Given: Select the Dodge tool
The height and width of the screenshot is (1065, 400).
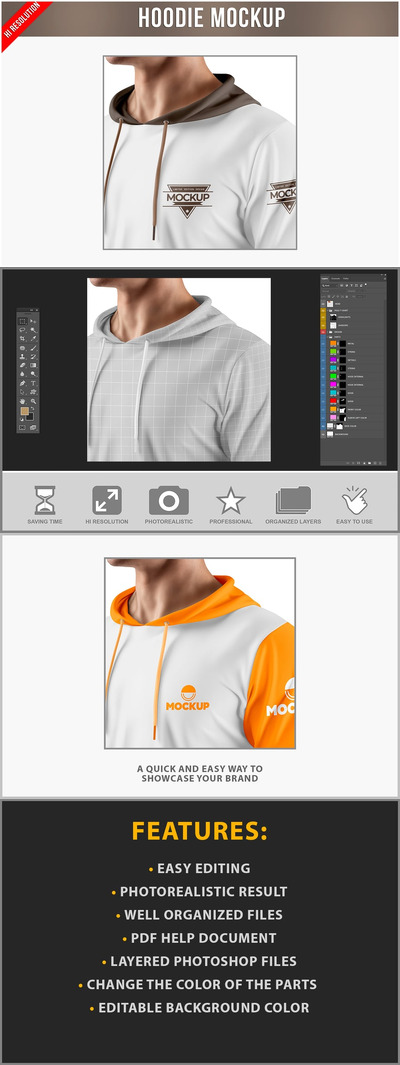Looking at the screenshot, I should click(x=33, y=374).
